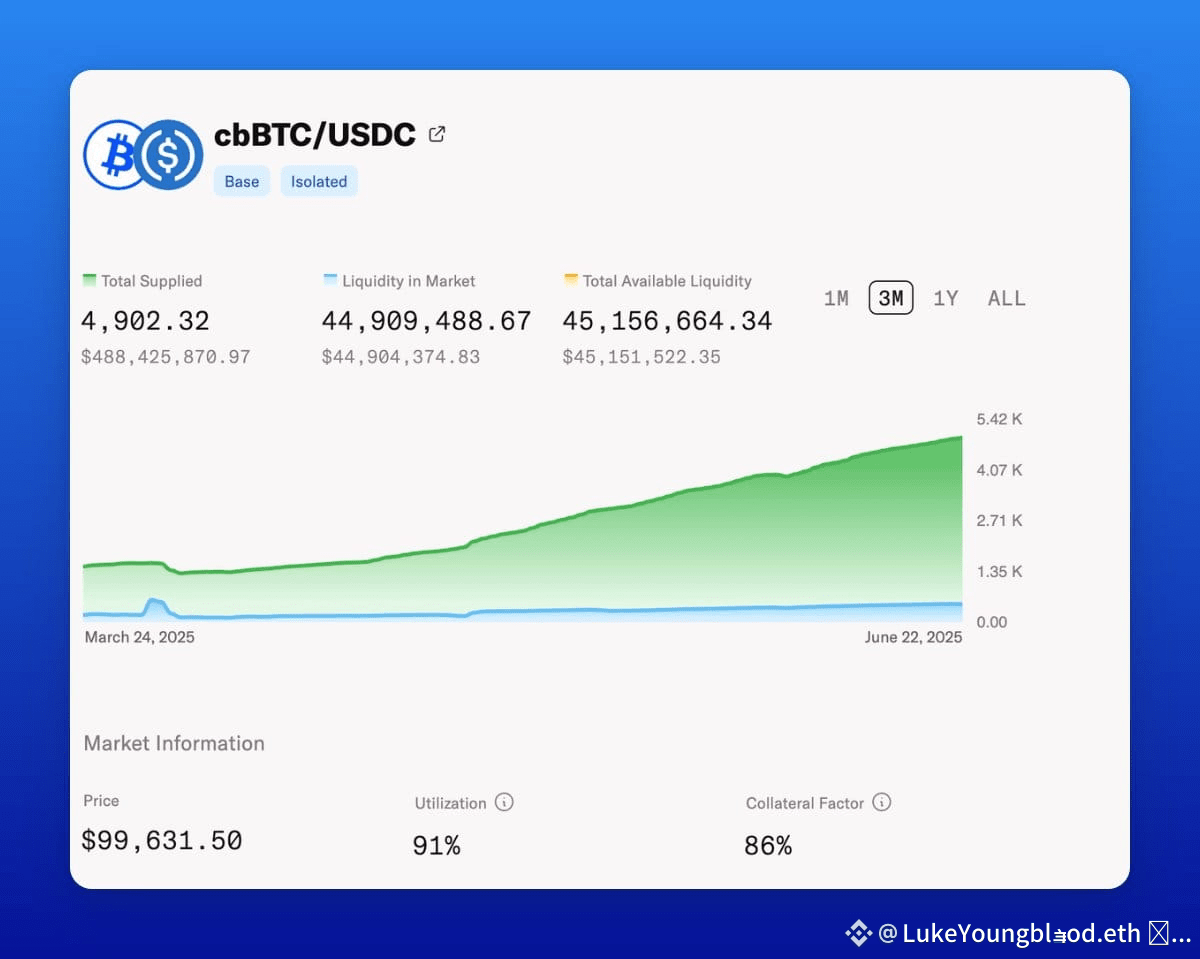Image resolution: width=1200 pixels, height=959 pixels.
Task: Select the 44,909,488.67 liquidity value
Action: click(x=426, y=321)
